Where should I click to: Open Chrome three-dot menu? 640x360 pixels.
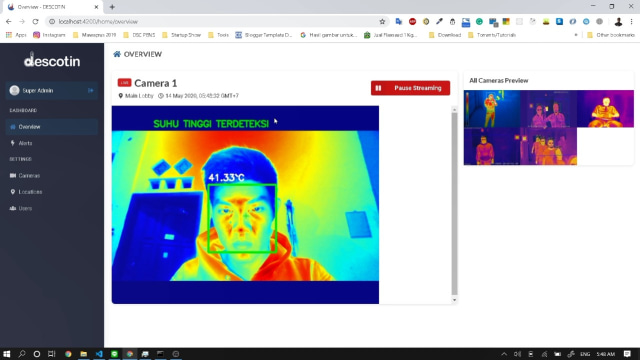click(631, 22)
